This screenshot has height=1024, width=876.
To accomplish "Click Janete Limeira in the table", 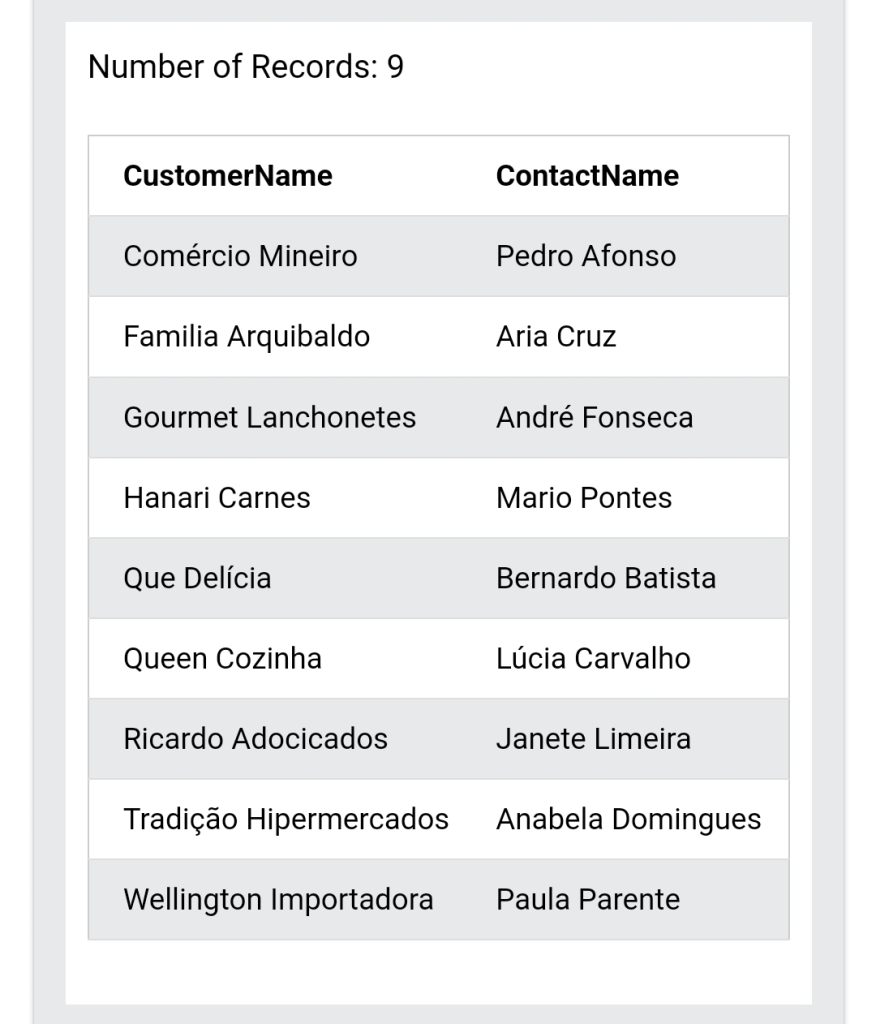I will (593, 739).
